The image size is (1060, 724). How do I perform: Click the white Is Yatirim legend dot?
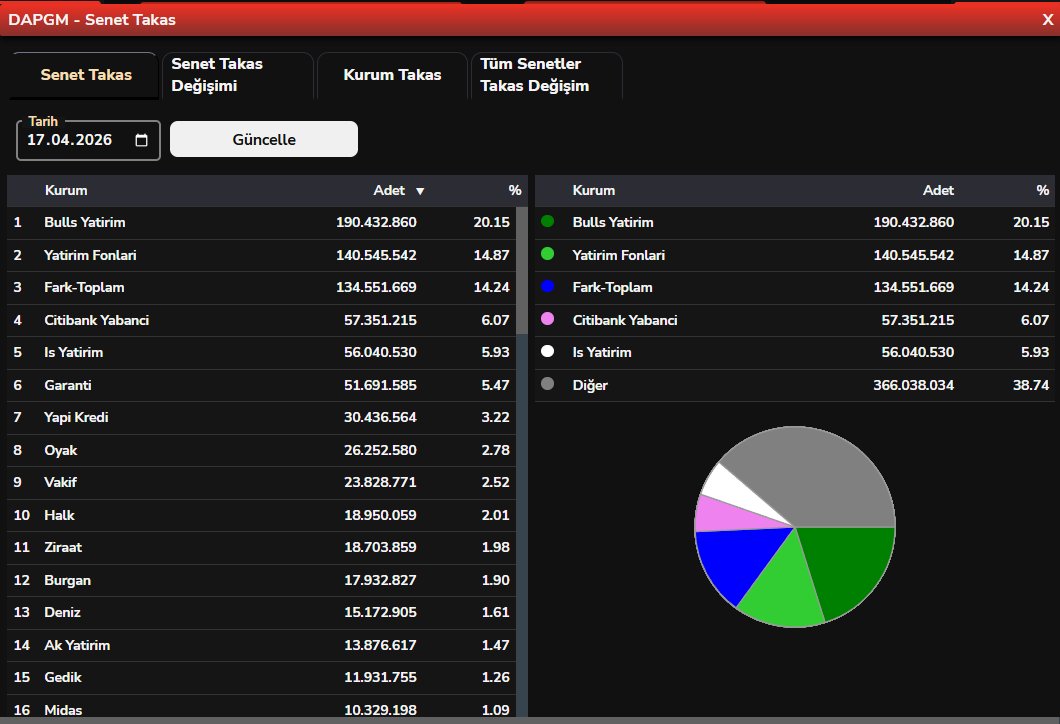548,351
